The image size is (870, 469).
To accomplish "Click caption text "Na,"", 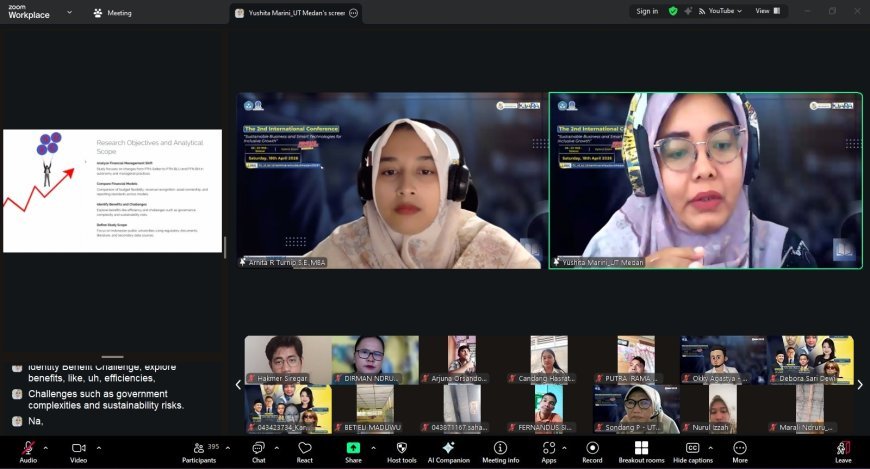I will (36, 421).
